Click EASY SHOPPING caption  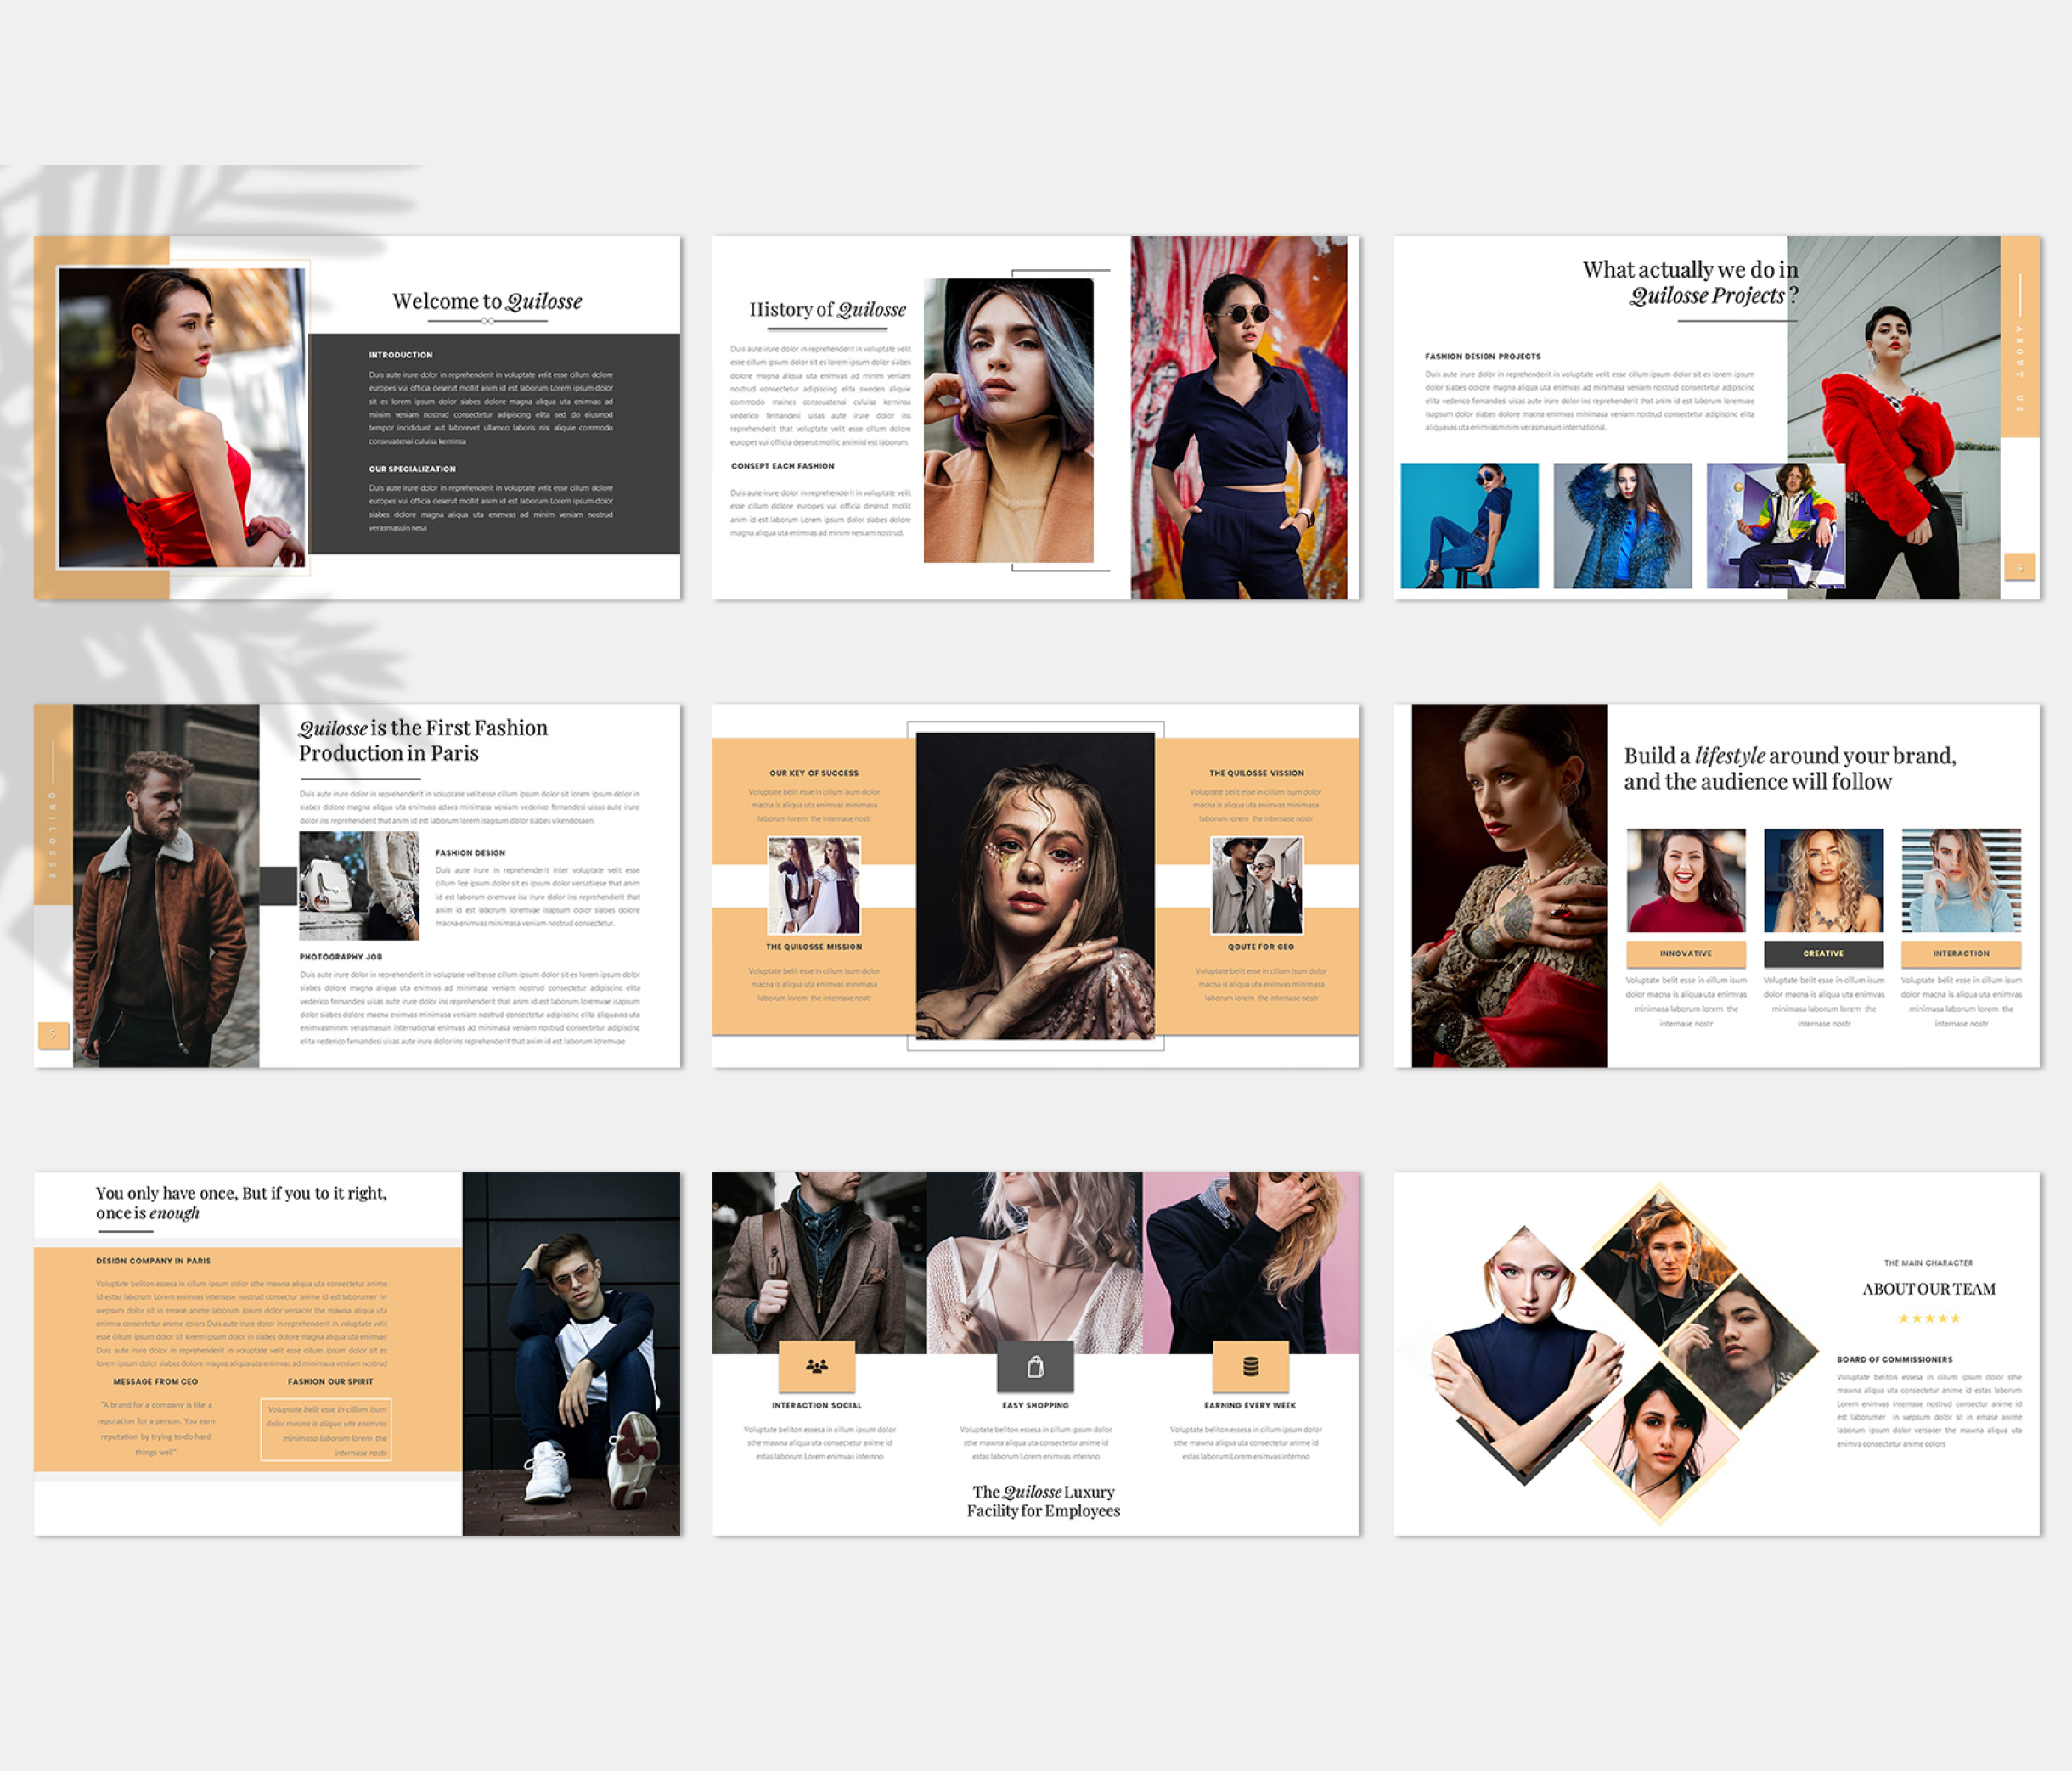(x=1035, y=1405)
